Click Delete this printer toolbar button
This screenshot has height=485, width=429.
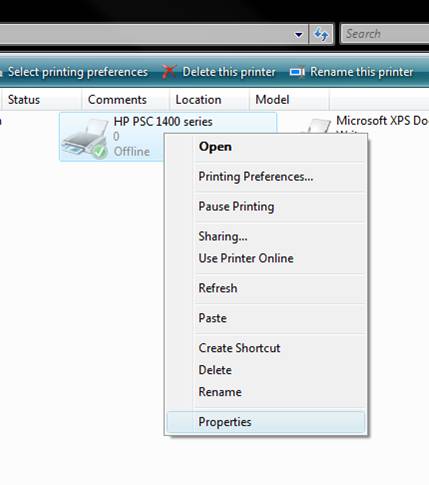(219, 72)
